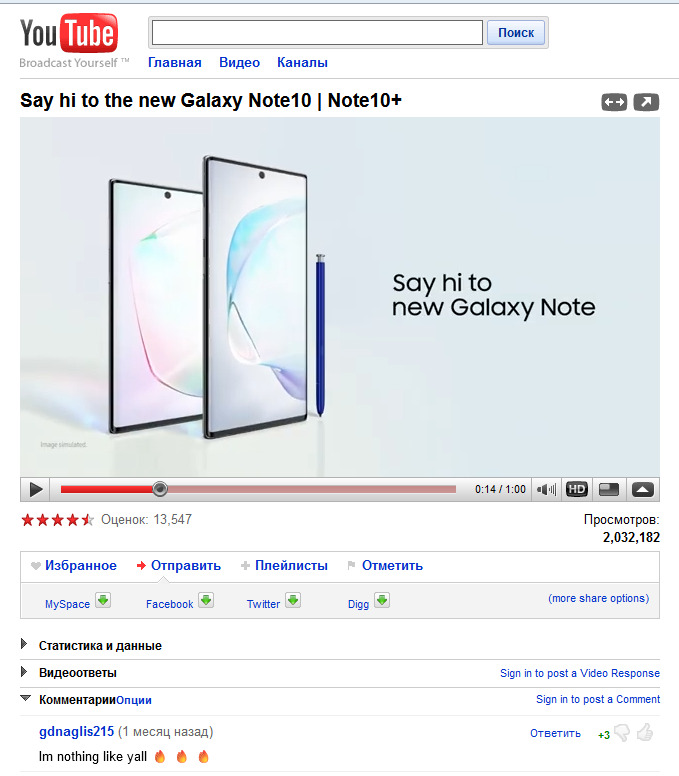Thumbs up the gdnaglis215 comment
679x776 pixels.
tap(645, 732)
